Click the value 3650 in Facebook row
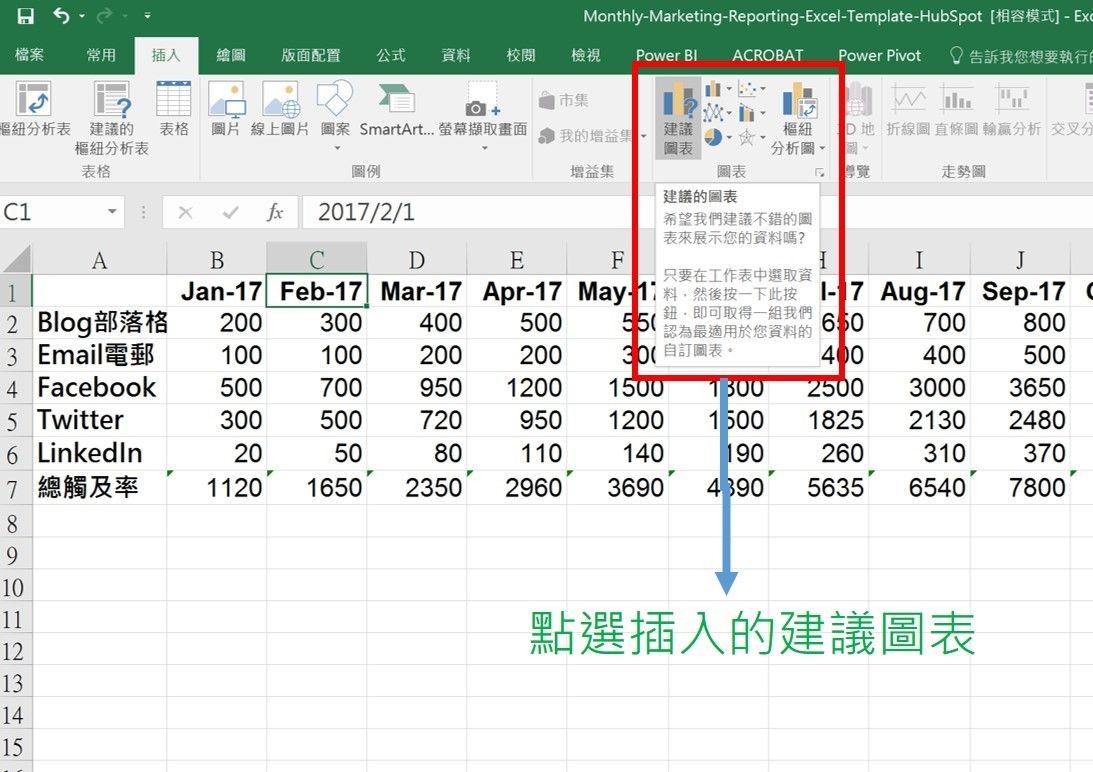Image resolution: width=1093 pixels, height=772 pixels. tap(1020, 388)
